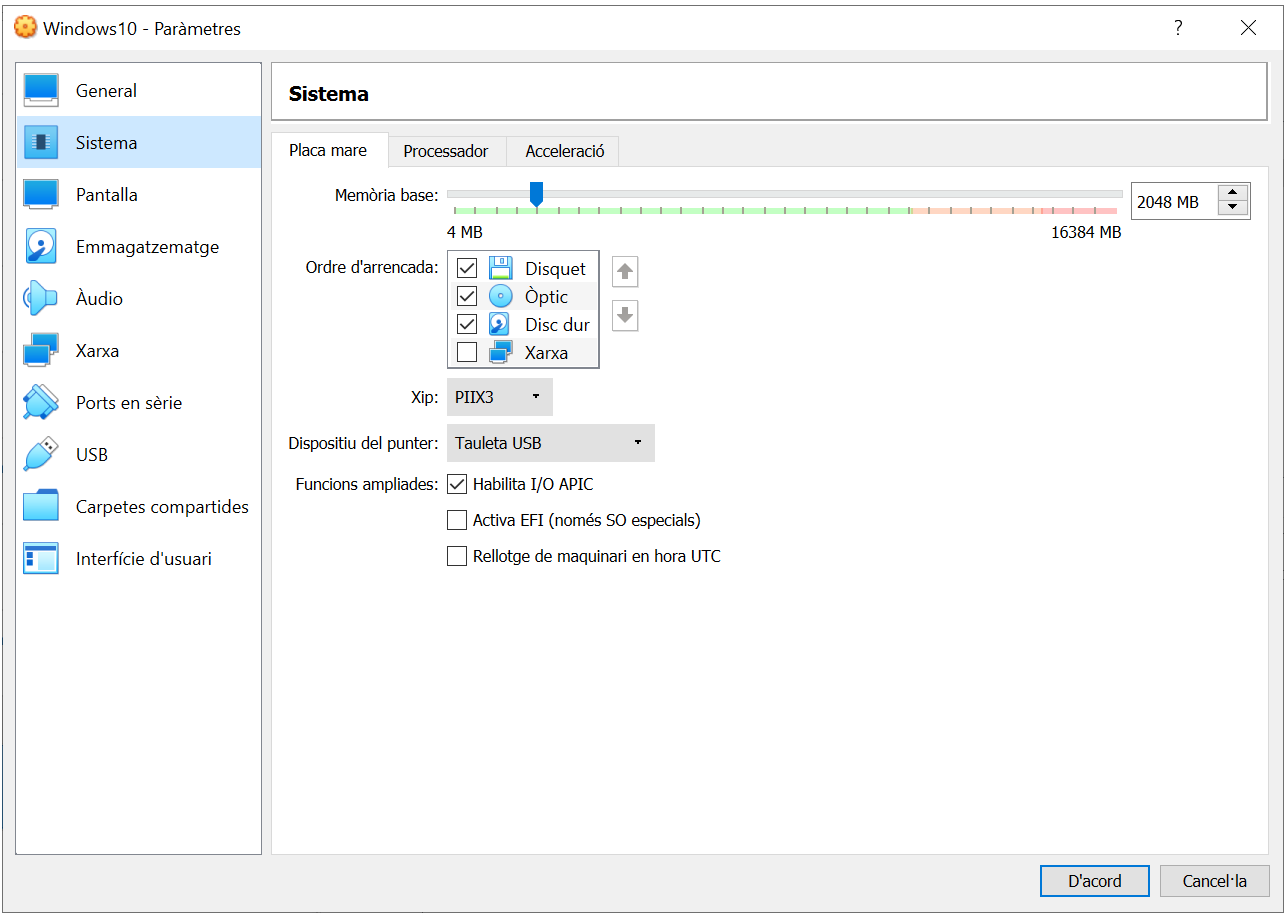Image resolution: width=1288 pixels, height=916 pixels.
Task: Select the Carpetes compartides folder icon
Action: [41, 507]
